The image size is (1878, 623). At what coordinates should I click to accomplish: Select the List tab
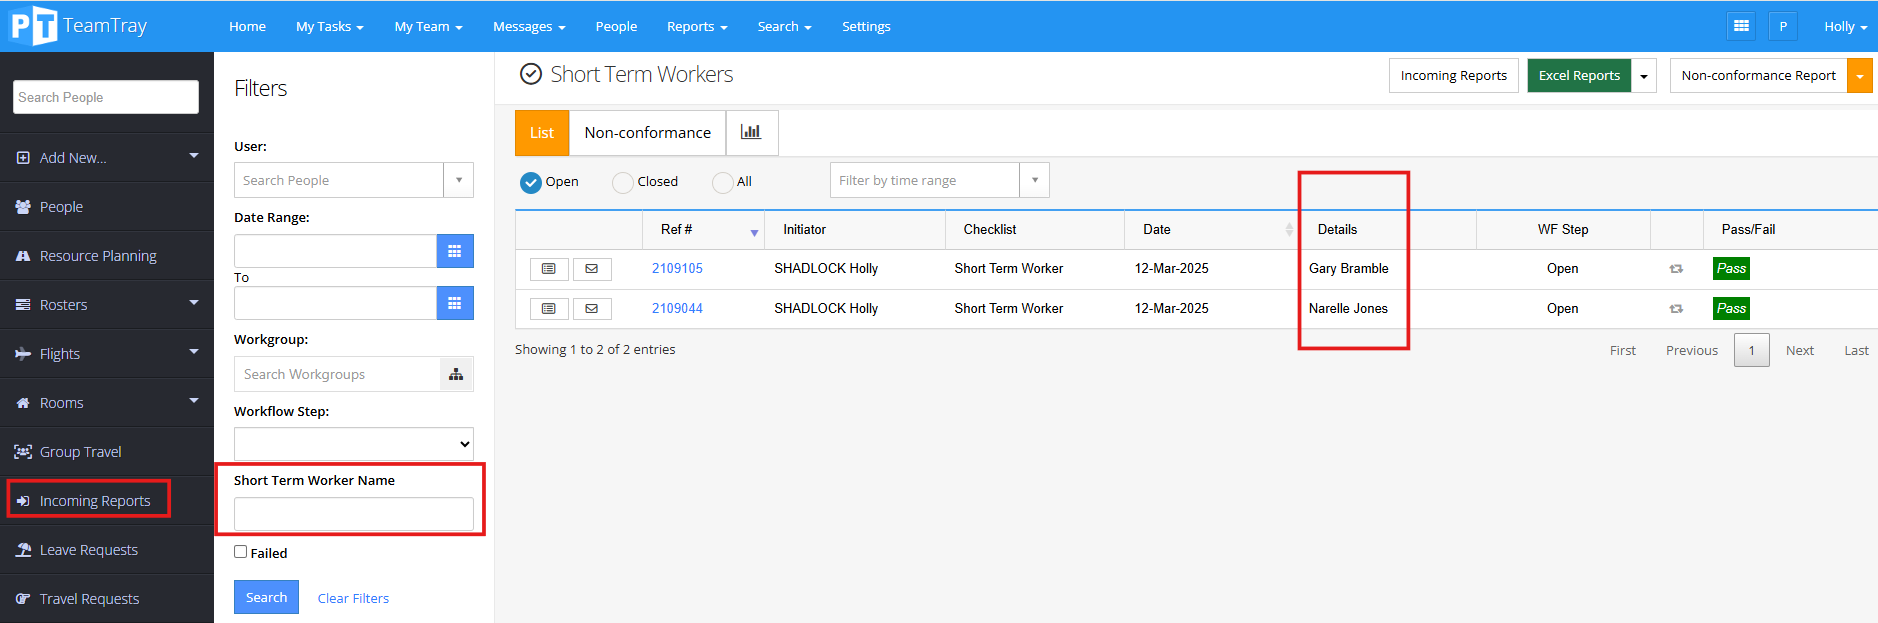click(542, 132)
